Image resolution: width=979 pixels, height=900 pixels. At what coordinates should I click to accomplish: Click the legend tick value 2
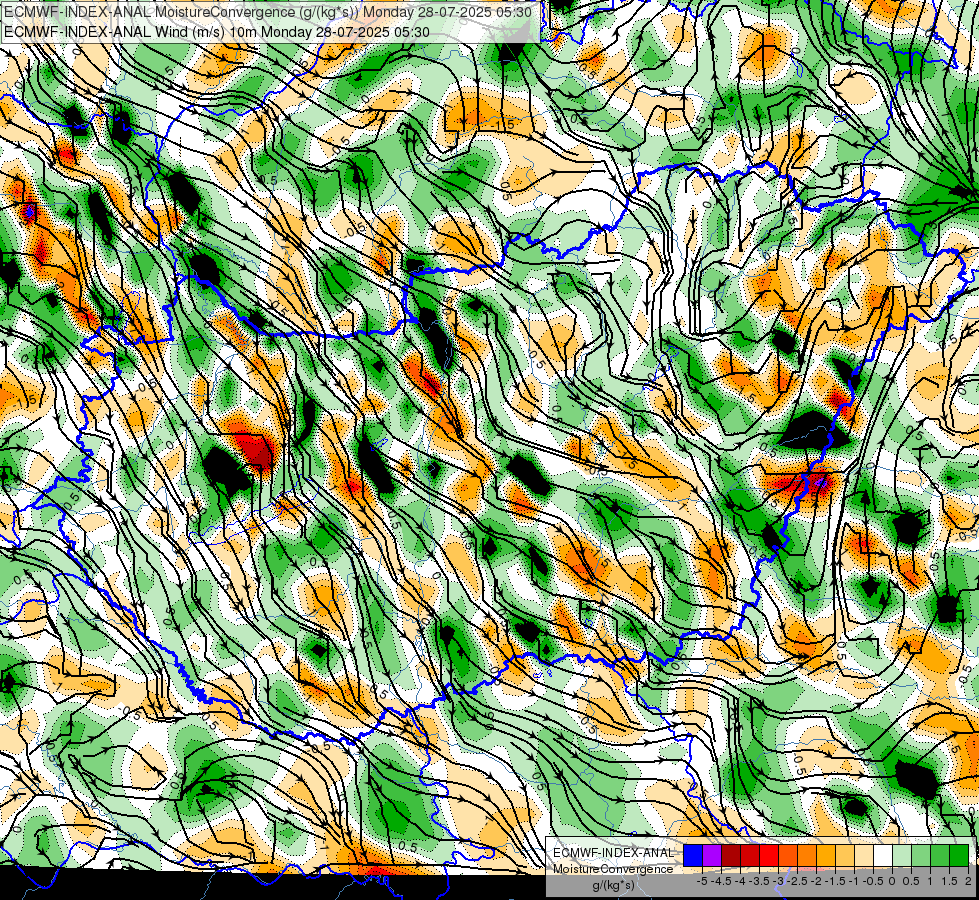(968, 881)
